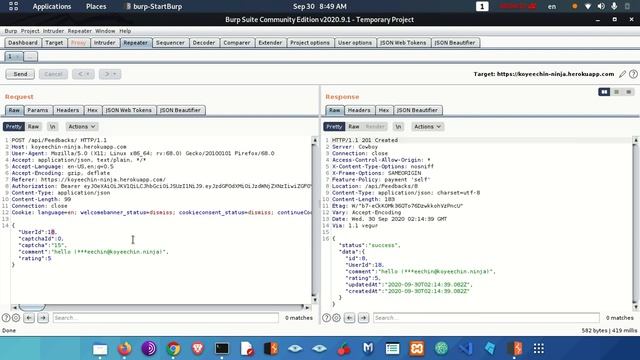The height and width of the screenshot is (360, 640).
Task: Open the Proxy tab
Action: click(78, 42)
